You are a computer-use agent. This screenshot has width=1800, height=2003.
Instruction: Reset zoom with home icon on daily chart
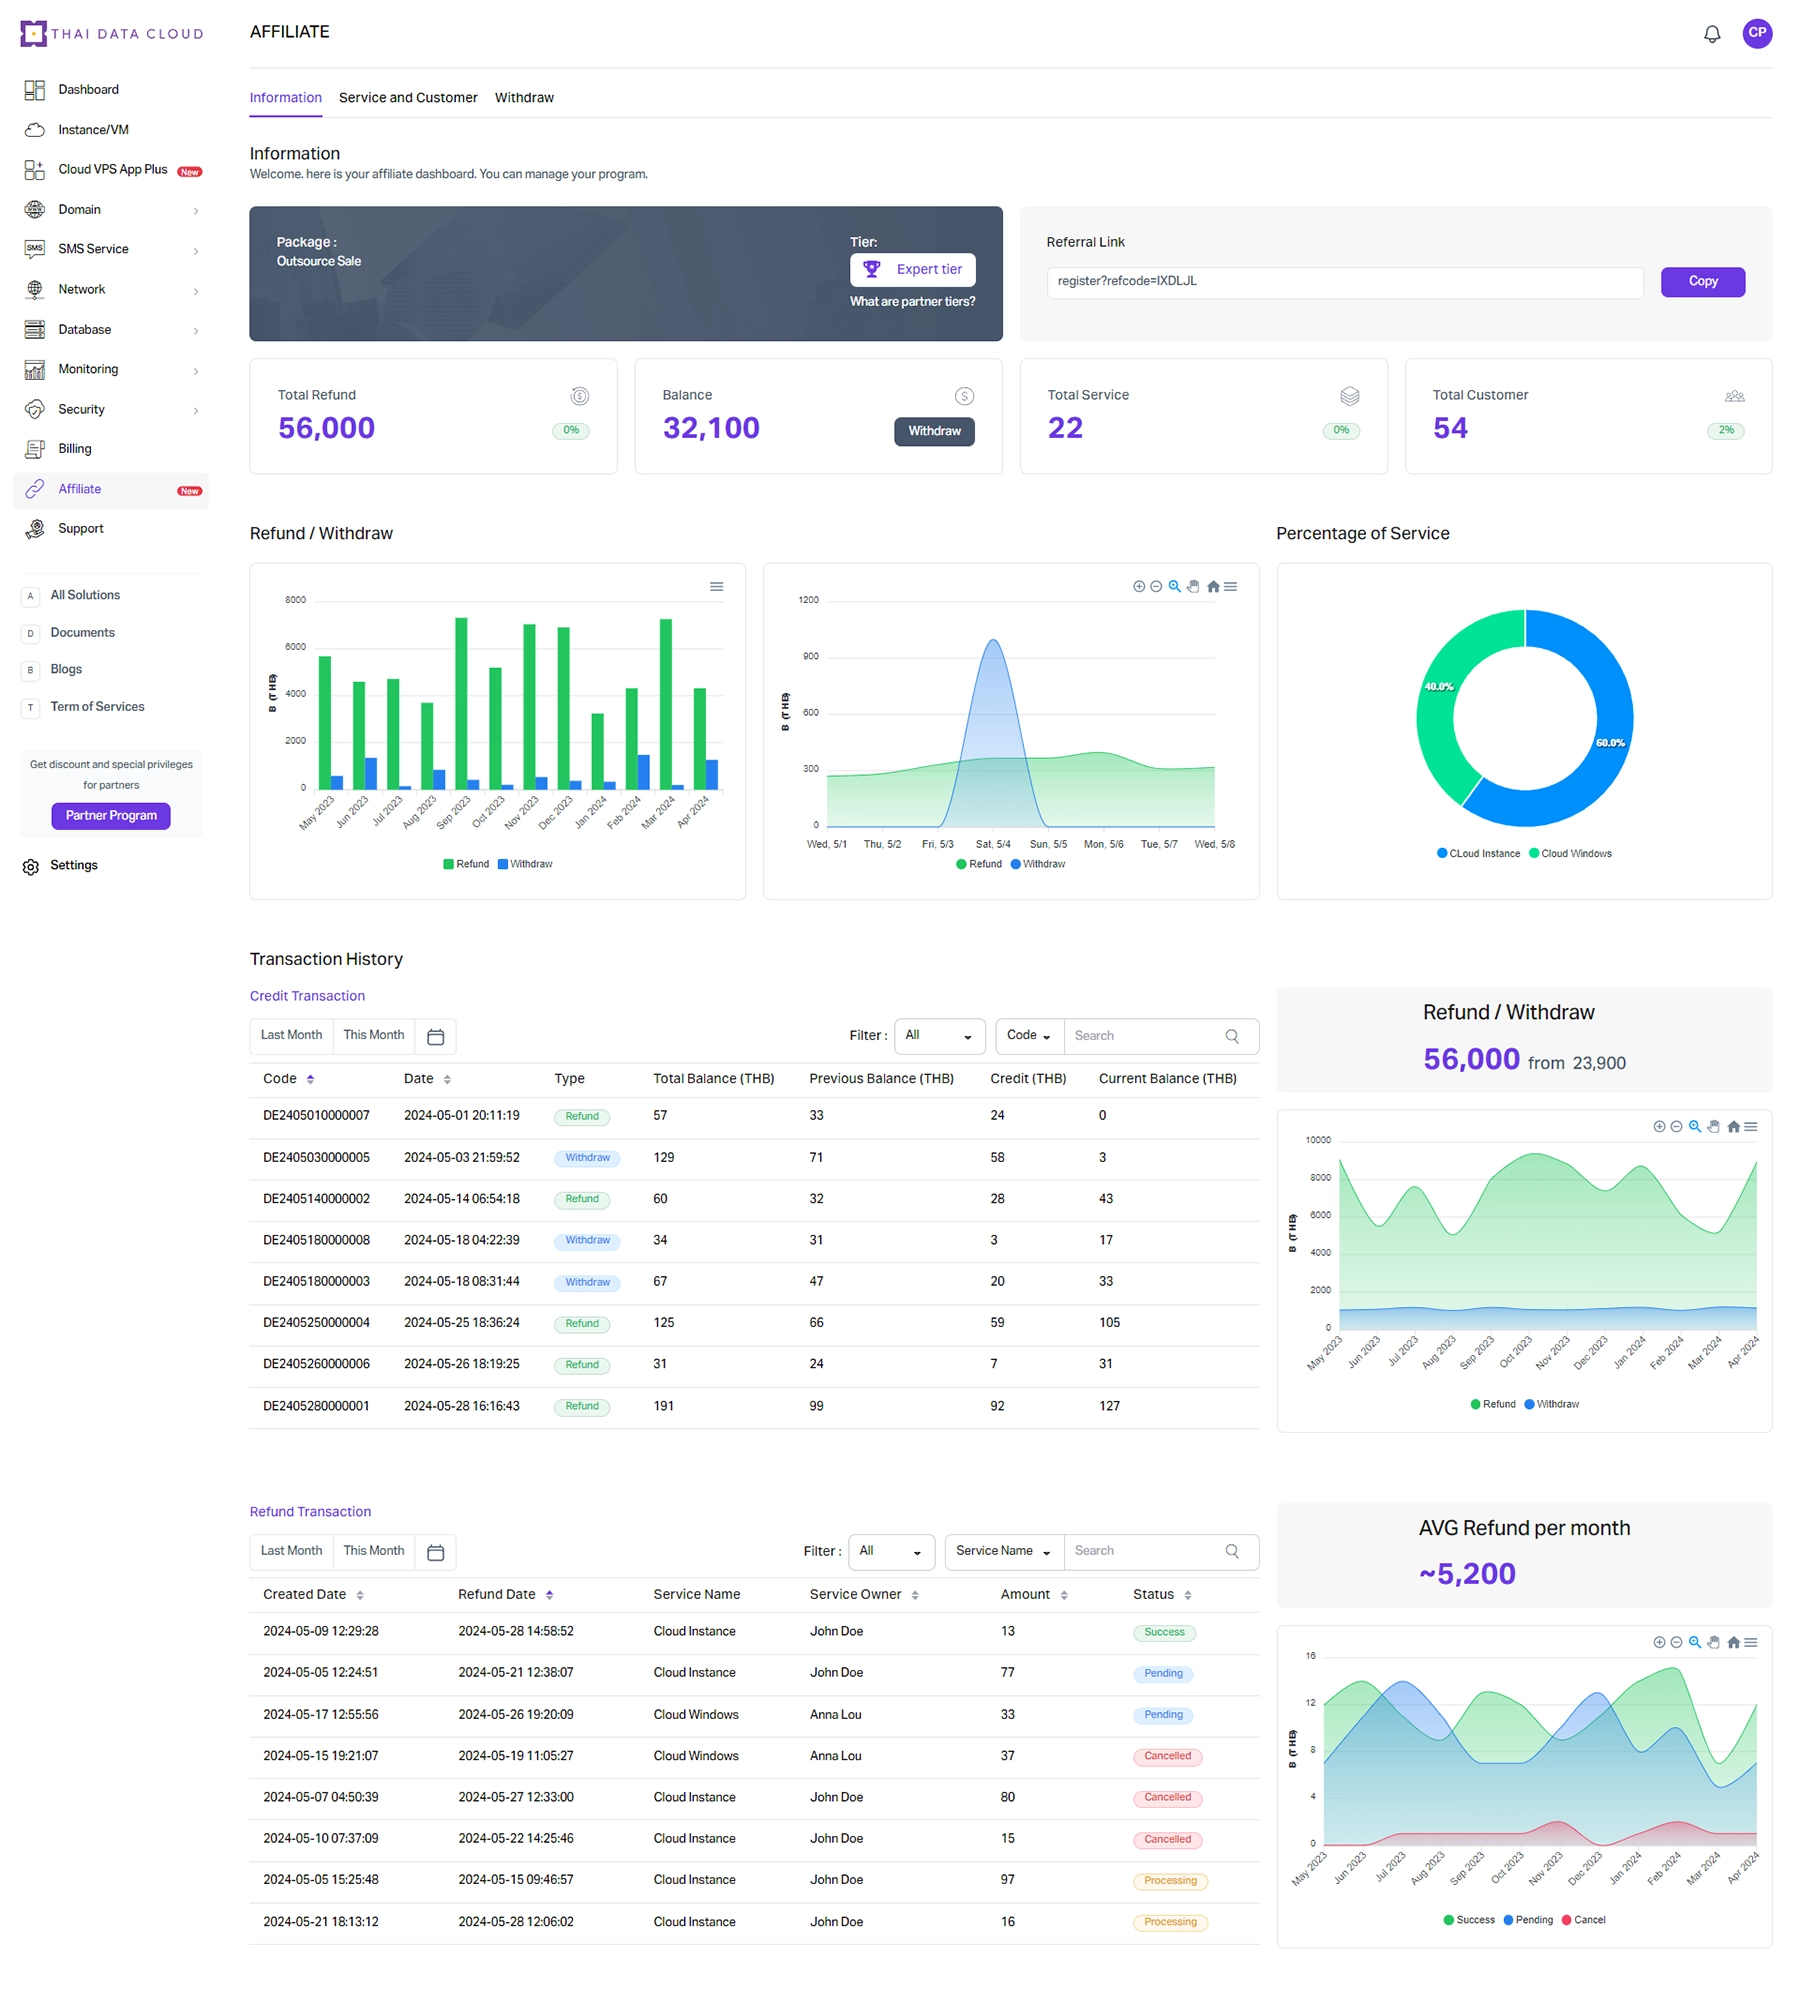pyautogui.click(x=1213, y=587)
